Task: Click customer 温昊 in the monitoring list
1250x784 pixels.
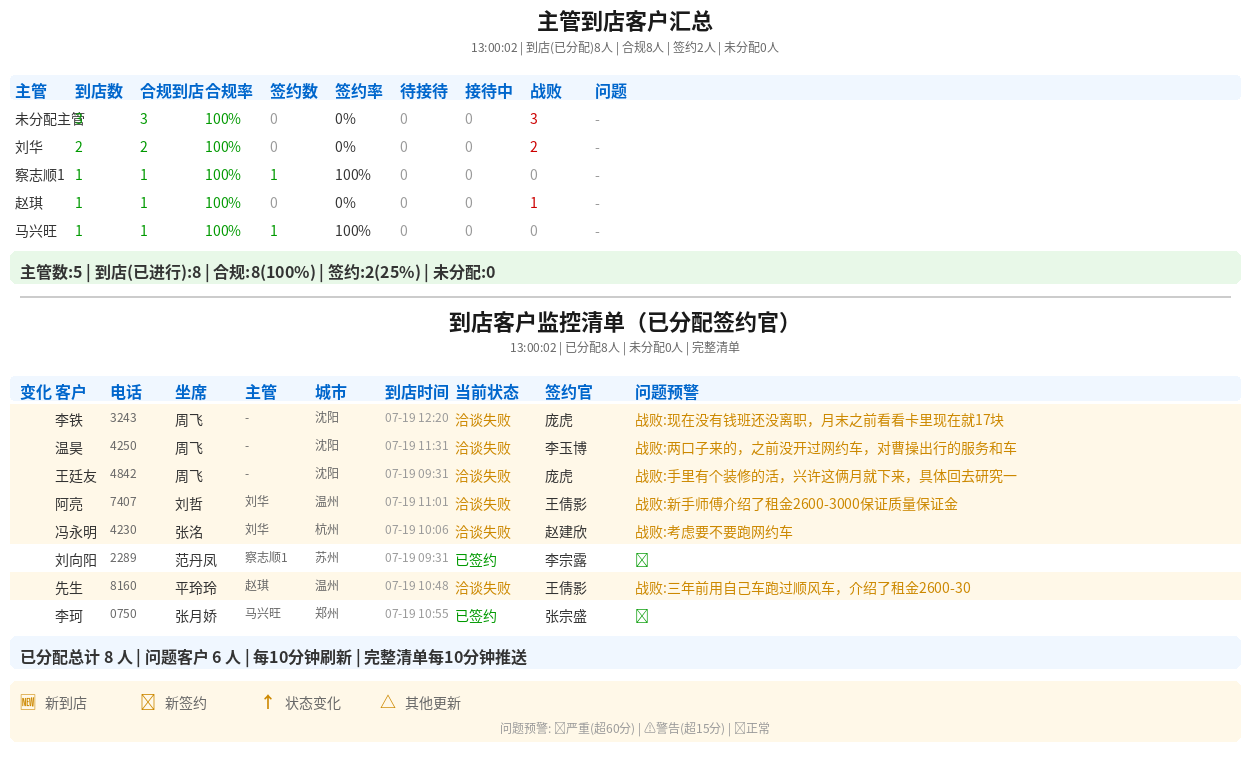Action: coord(69,448)
